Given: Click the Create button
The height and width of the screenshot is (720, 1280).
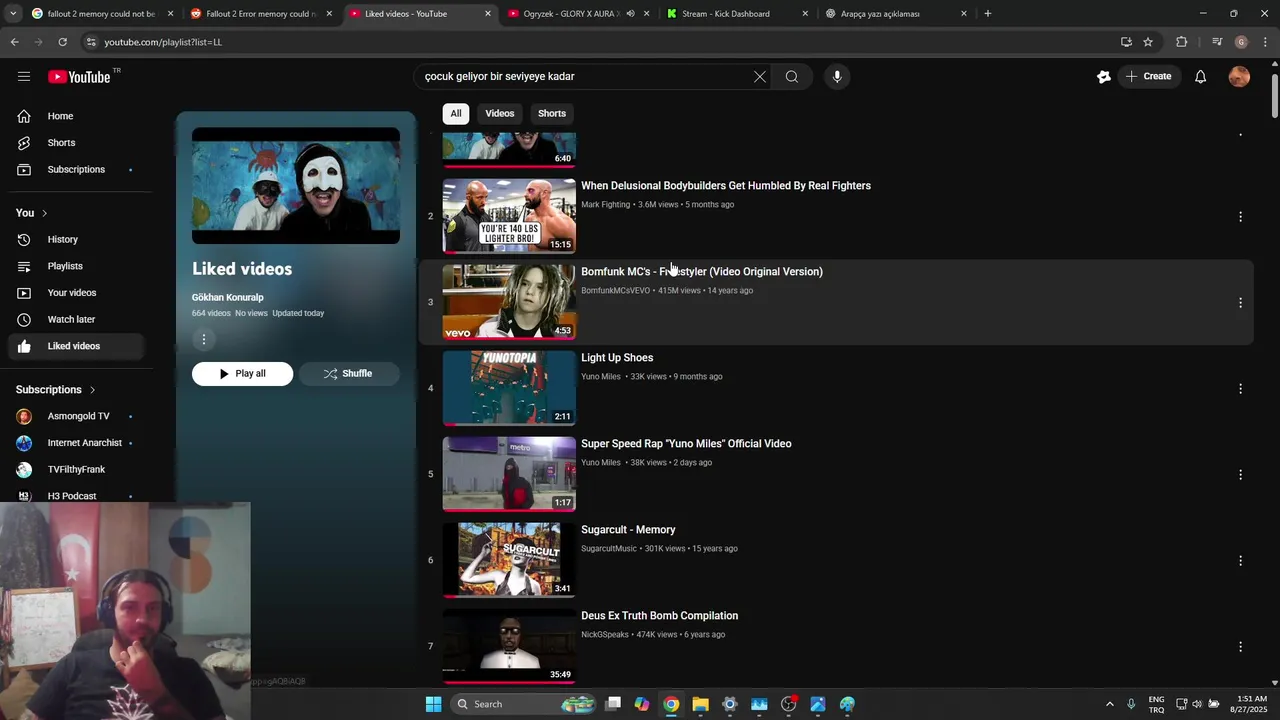Looking at the screenshot, I should [x=1148, y=77].
